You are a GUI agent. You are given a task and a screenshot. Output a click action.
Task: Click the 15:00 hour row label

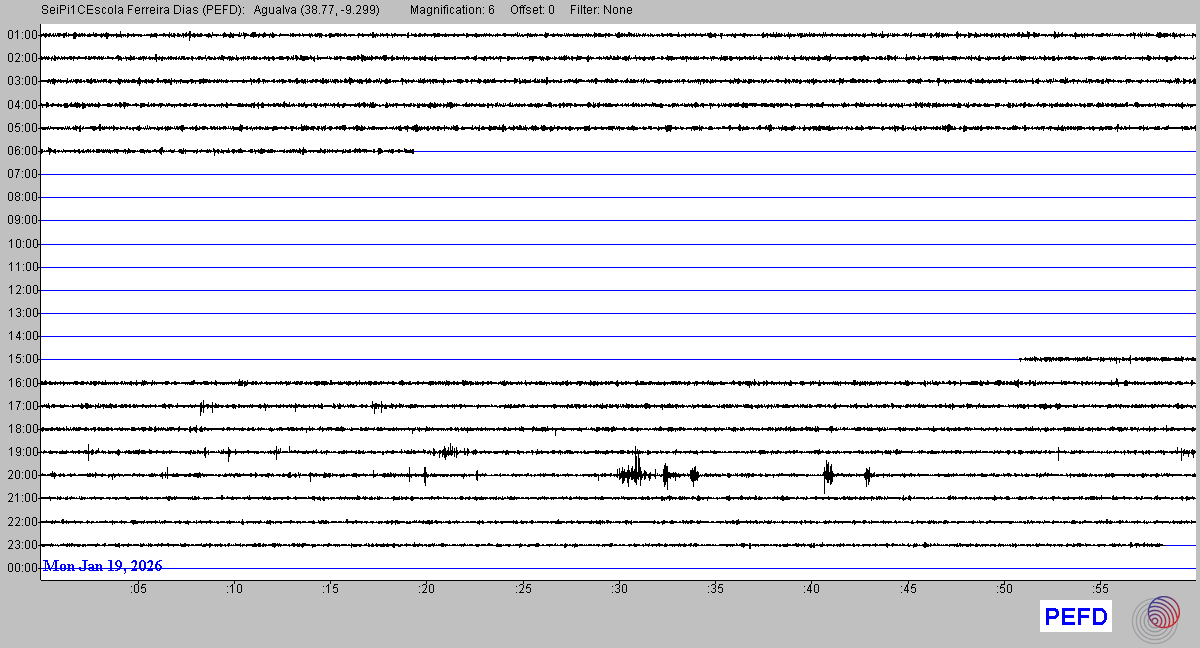22,359
